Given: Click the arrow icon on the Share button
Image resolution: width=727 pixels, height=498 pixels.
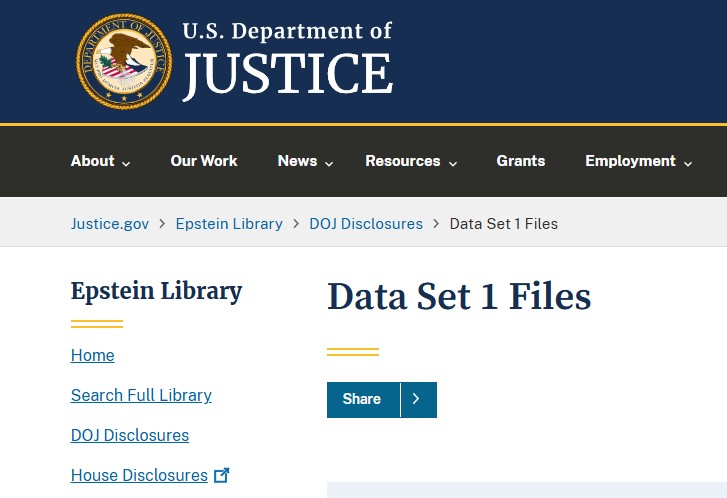Looking at the screenshot, I should (x=417, y=399).
